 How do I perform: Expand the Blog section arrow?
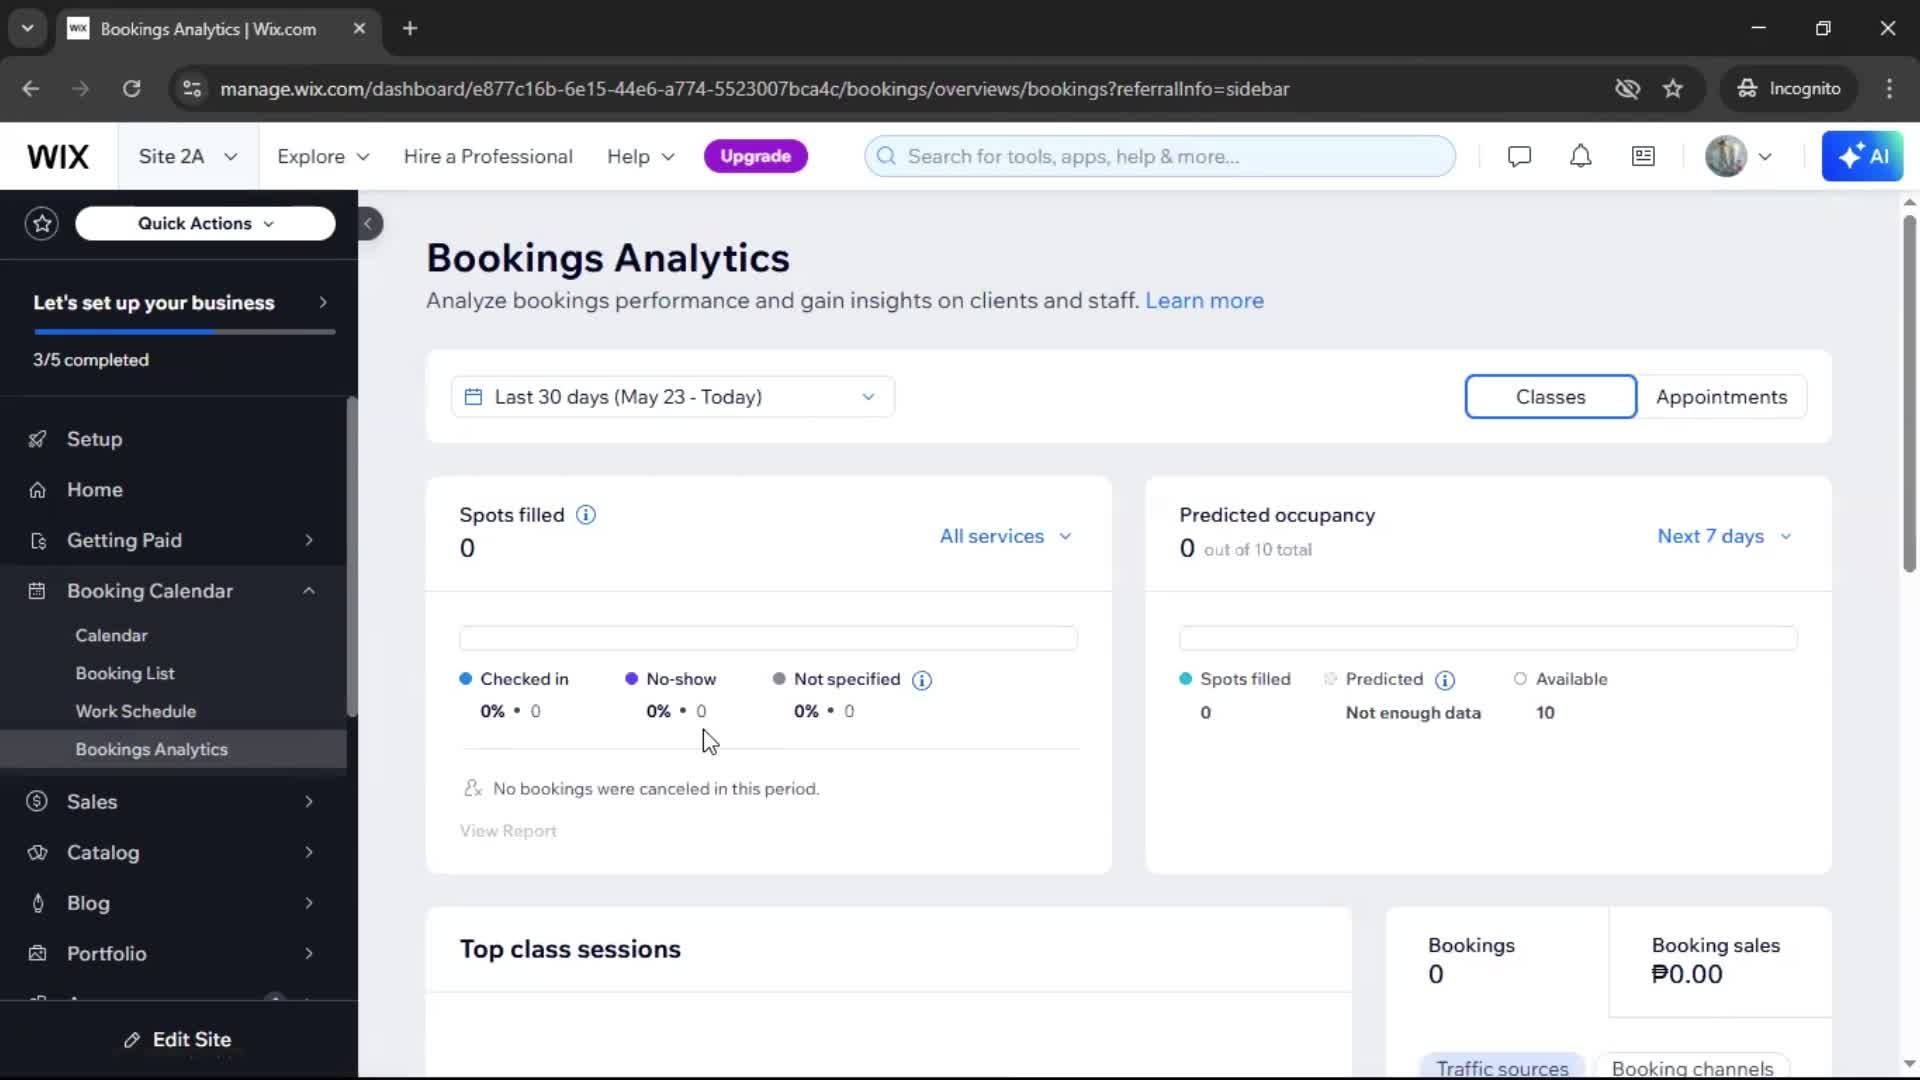(x=309, y=903)
